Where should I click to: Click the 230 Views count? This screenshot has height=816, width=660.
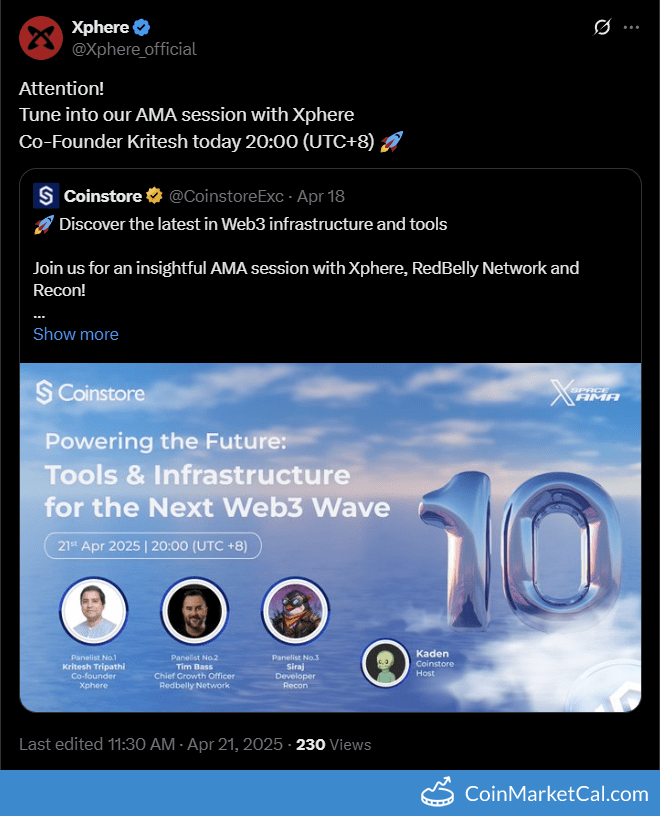click(x=333, y=744)
